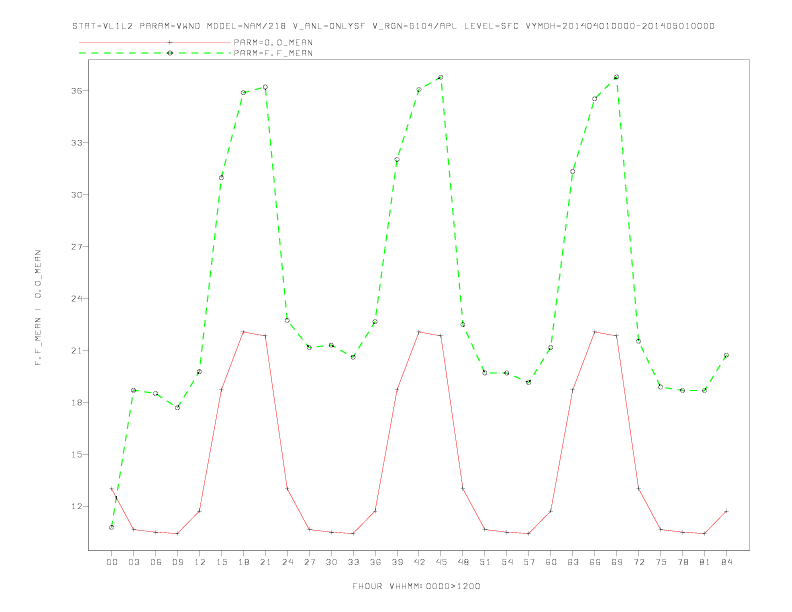Image resolution: width=792 pixels, height=612 pixels.
Task: Click x-axis tick label 54
Action: [507, 562]
